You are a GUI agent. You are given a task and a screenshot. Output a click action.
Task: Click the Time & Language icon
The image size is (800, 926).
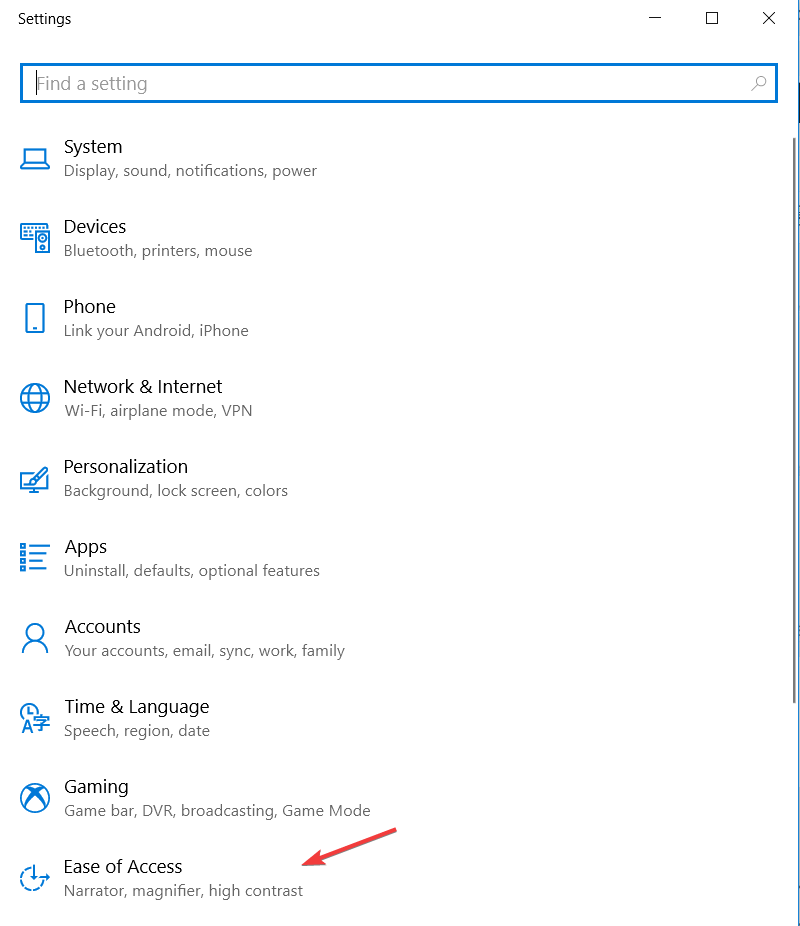click(35, 718)
